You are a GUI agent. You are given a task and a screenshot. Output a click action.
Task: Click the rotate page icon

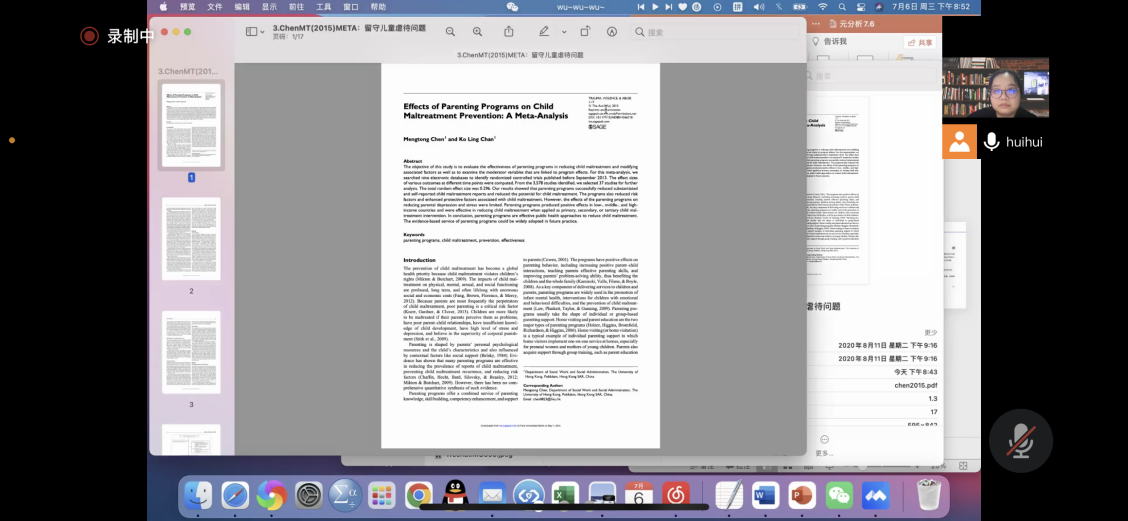click(x=584, y=32)
